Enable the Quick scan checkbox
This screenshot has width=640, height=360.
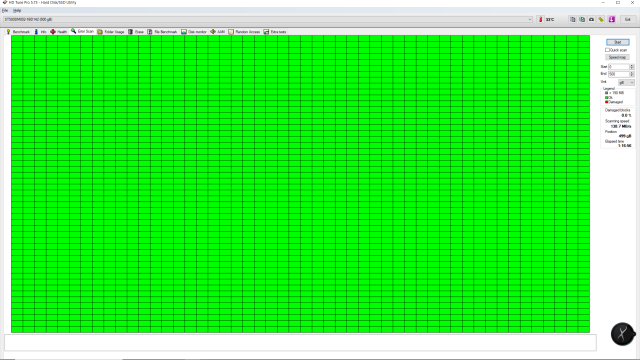click(x=607, y=50)
